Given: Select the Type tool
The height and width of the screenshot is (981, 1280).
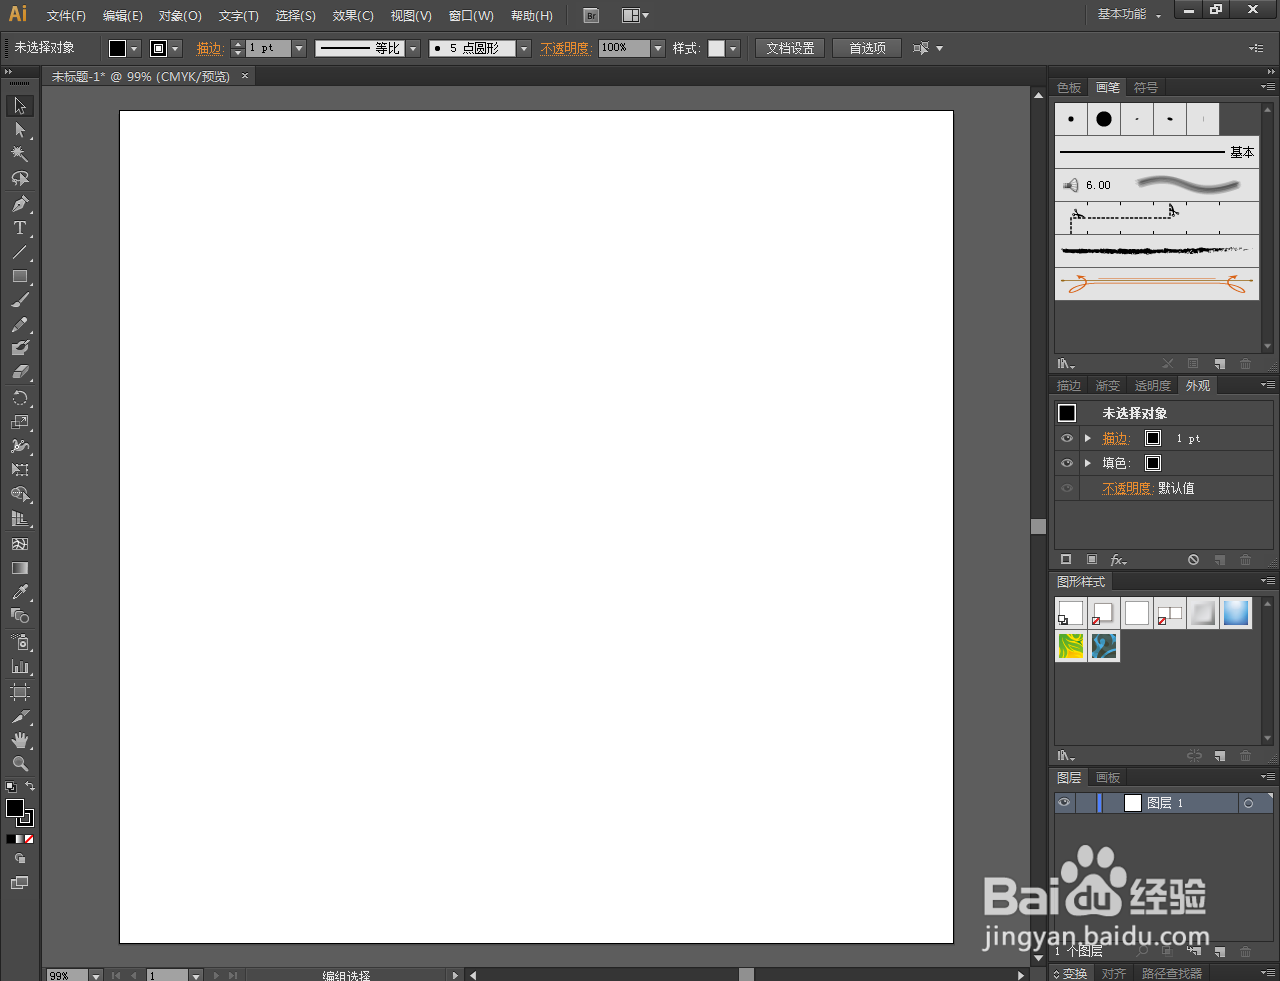Looking at the screenshot, I should point(20,228).
